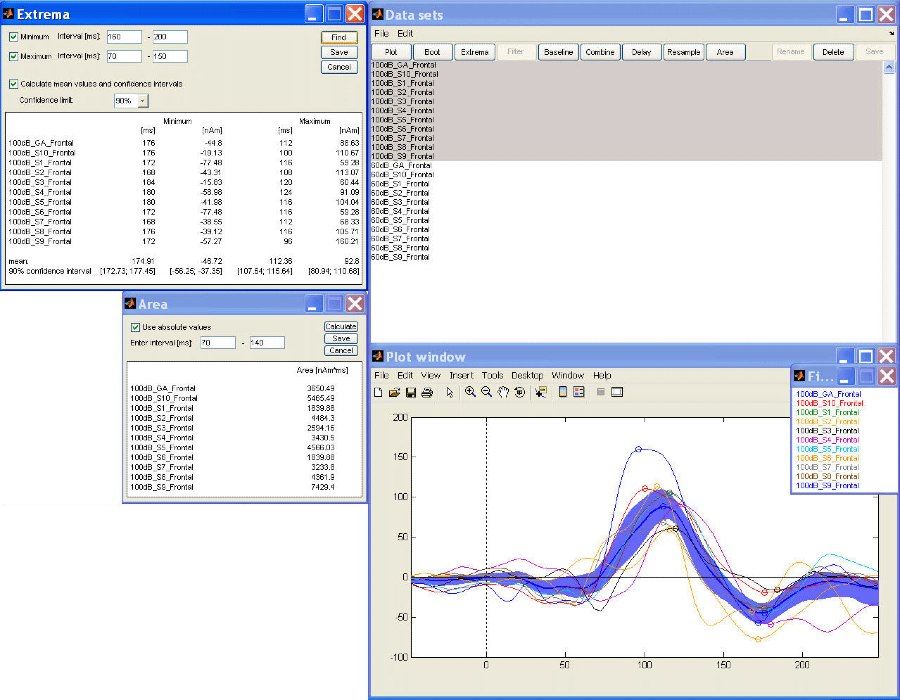Screen dimensions: 900x700
Task: Activate the Pan hand tool
Action: click(503, 392)
